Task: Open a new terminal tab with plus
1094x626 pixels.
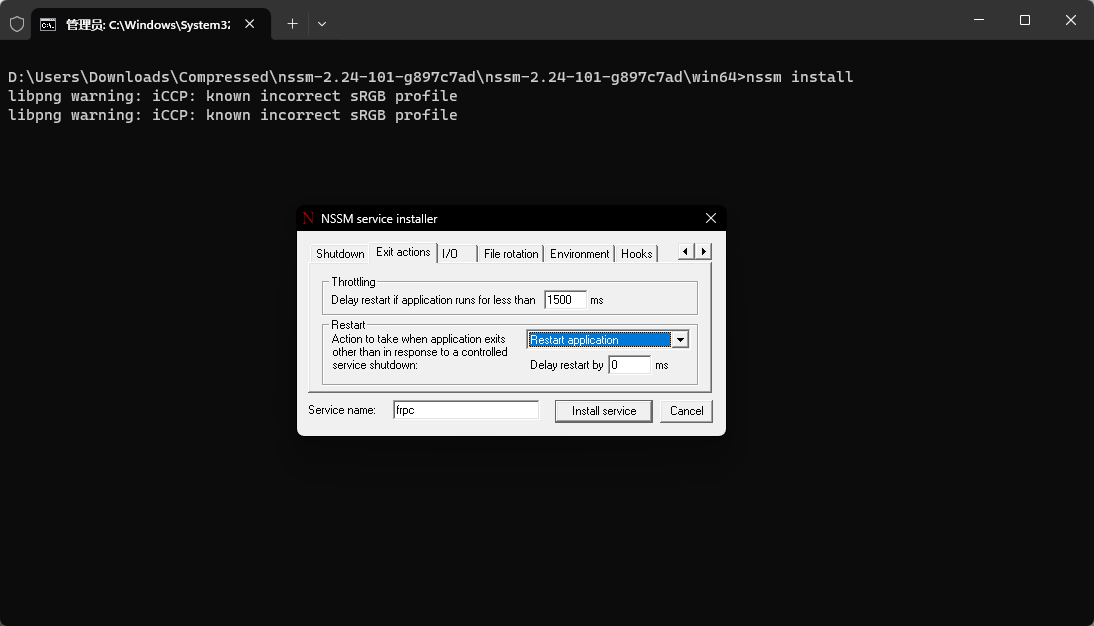Action: click(x=292, y=24)
